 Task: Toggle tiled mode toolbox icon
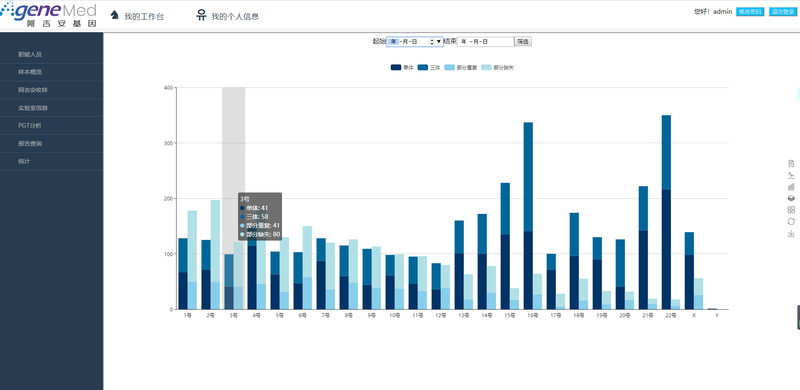tap(791, 210)
